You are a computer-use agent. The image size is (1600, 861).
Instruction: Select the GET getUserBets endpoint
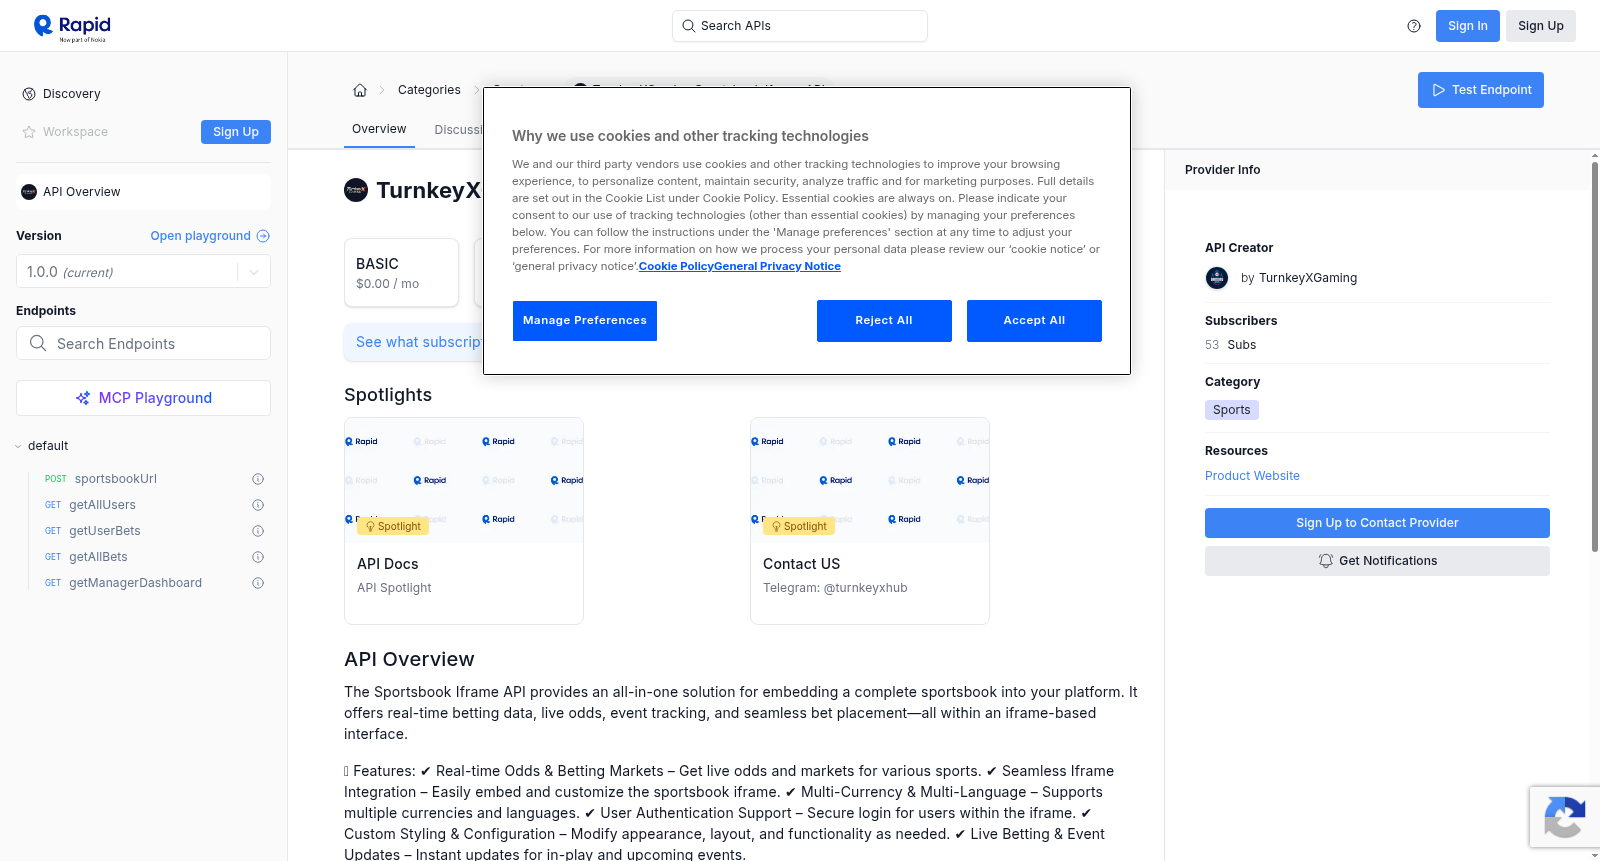click(x=93, y=531)
